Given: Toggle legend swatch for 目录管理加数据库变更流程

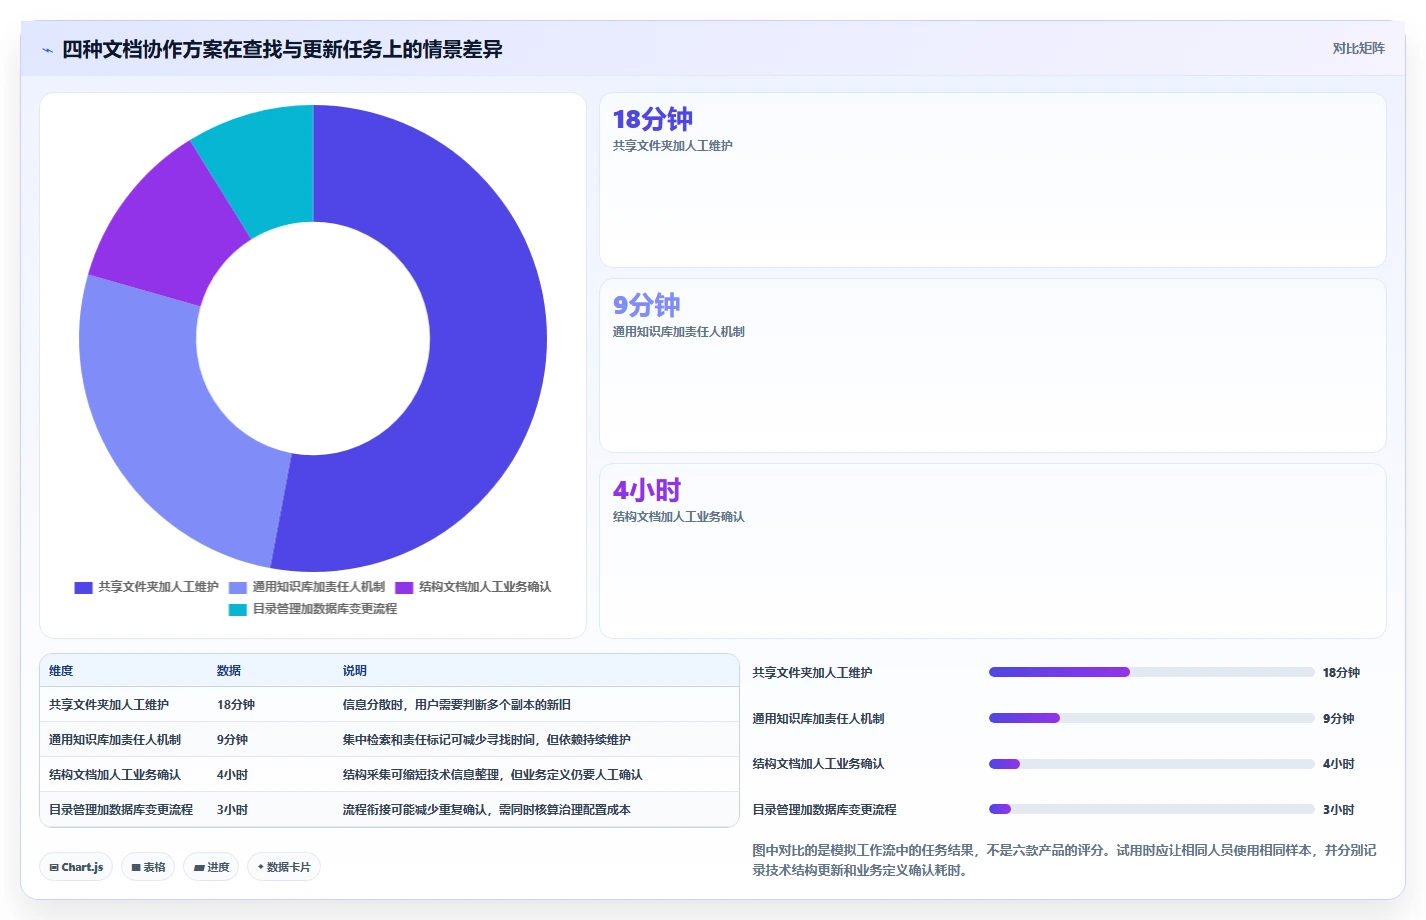Looking at the screenshot, I should (238, 610).
